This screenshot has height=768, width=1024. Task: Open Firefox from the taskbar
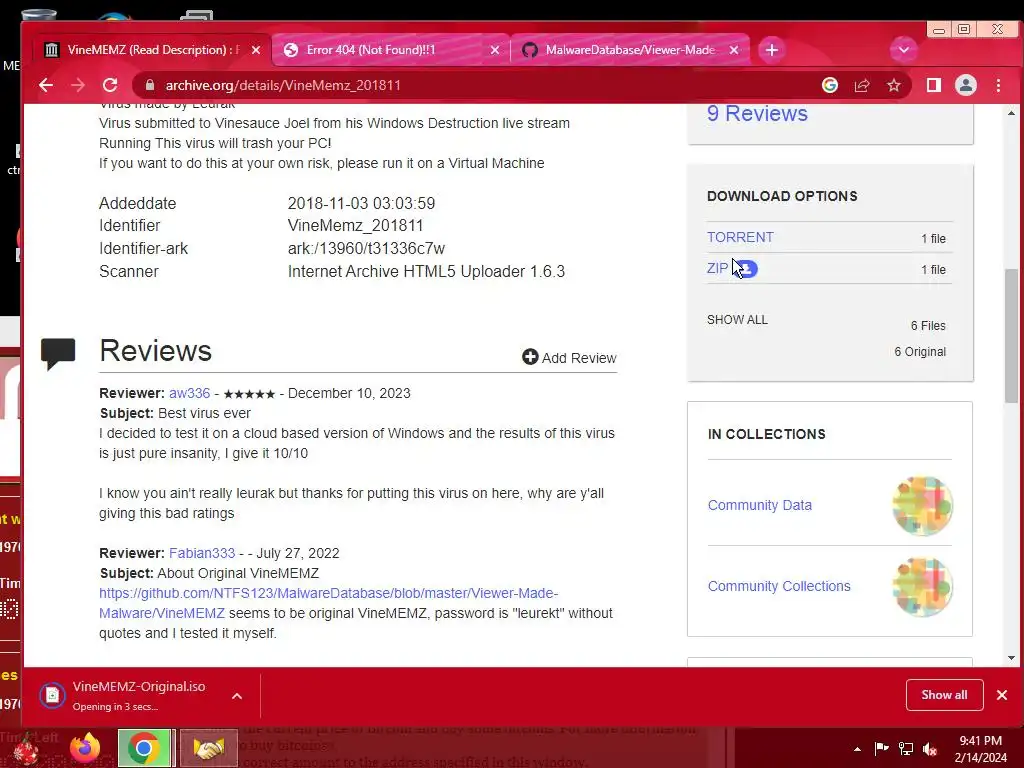tap(85, 748)
